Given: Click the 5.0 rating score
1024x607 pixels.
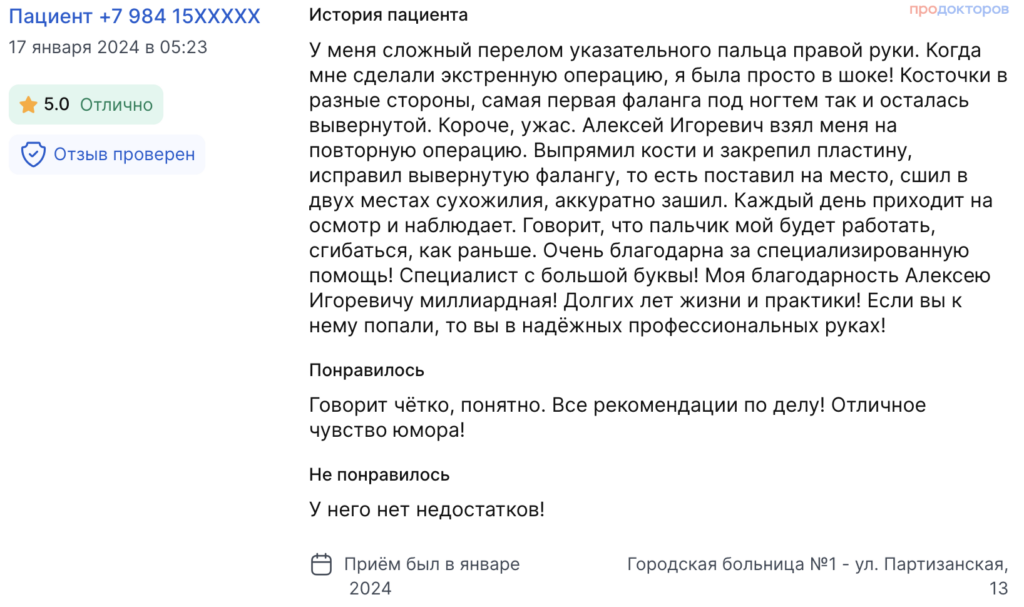Looking at the screenshot, I should coord(56,105).
